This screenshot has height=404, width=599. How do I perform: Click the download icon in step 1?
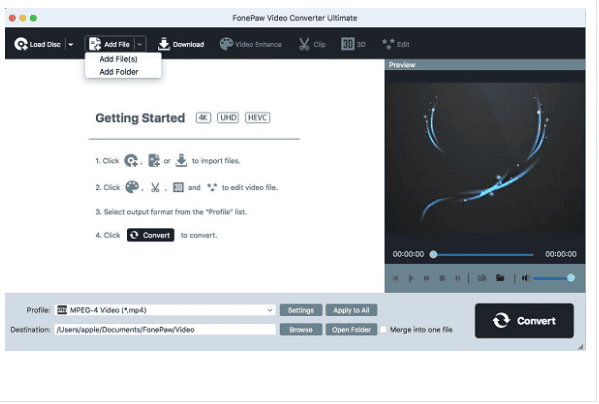(x=181, y=160)
